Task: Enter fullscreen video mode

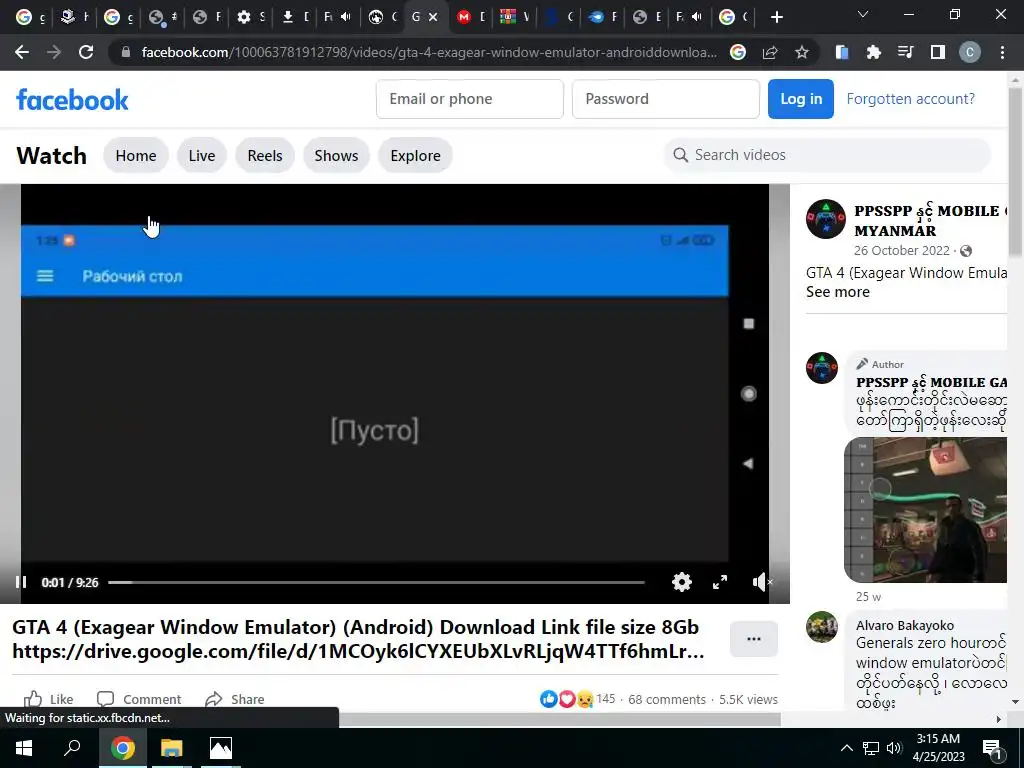Action: coord(720,582)
